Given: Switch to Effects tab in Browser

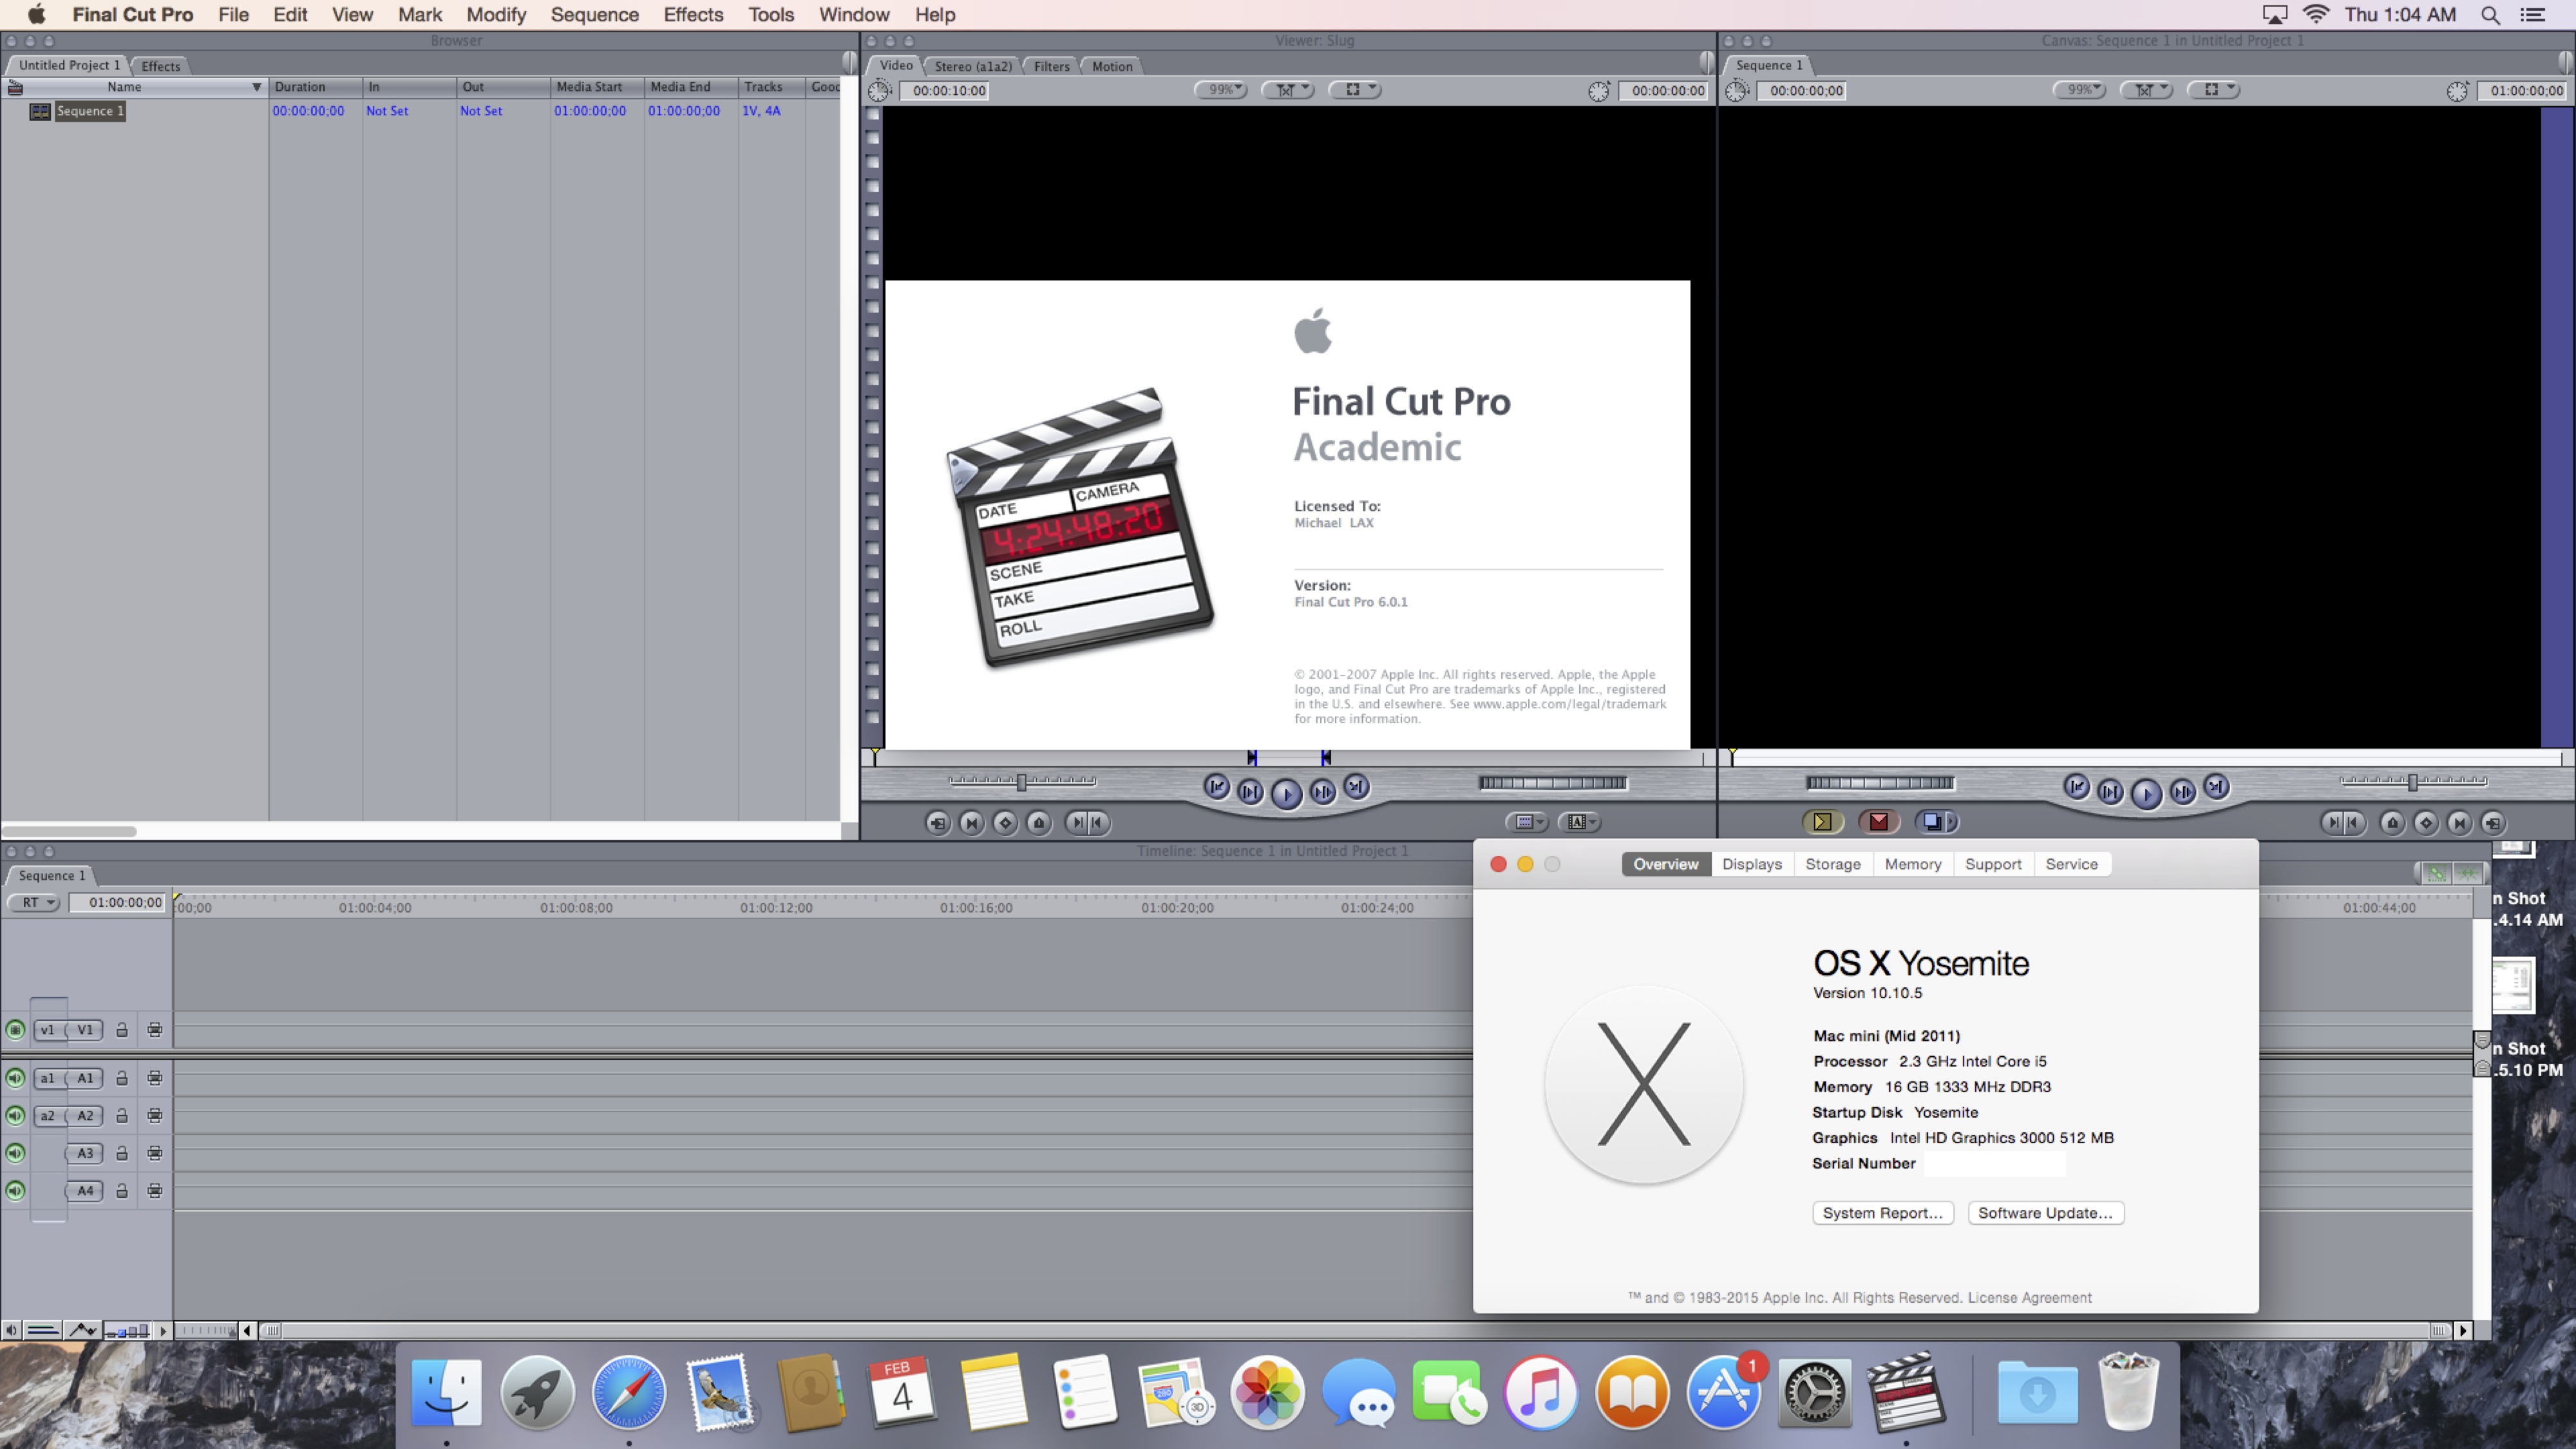Looking at the screenshot, I should 160,66.
